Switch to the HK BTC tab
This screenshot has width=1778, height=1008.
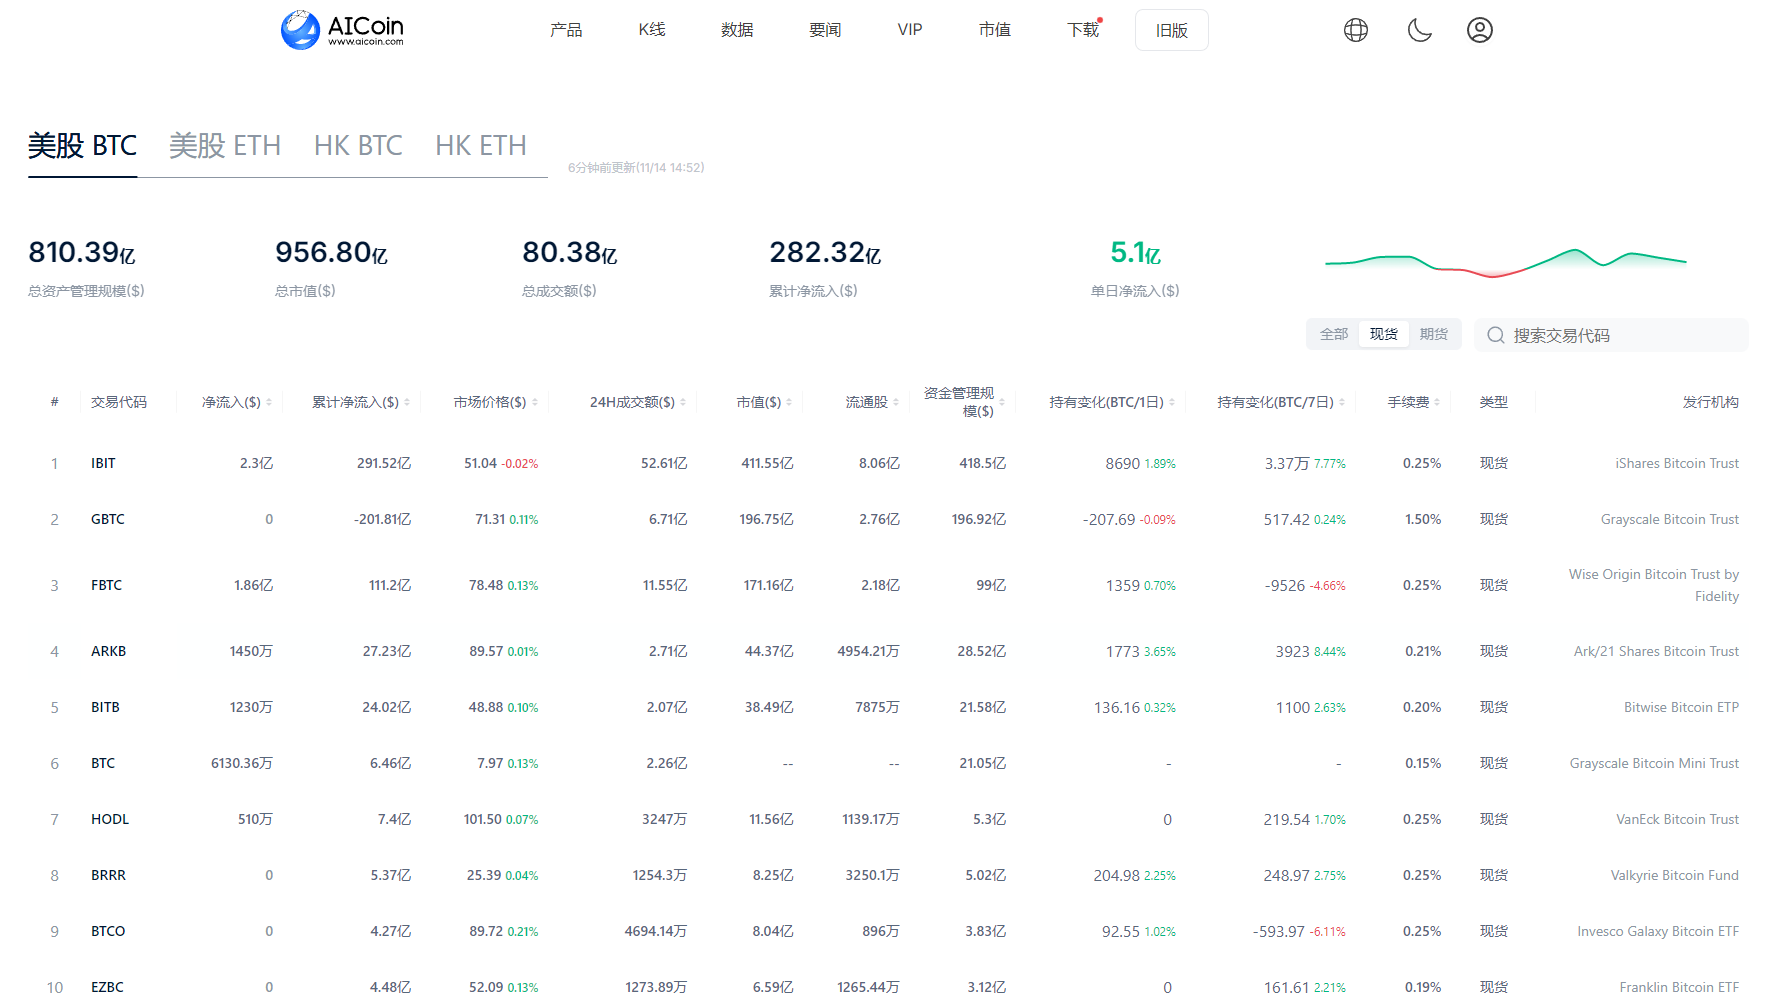(358, 146)
